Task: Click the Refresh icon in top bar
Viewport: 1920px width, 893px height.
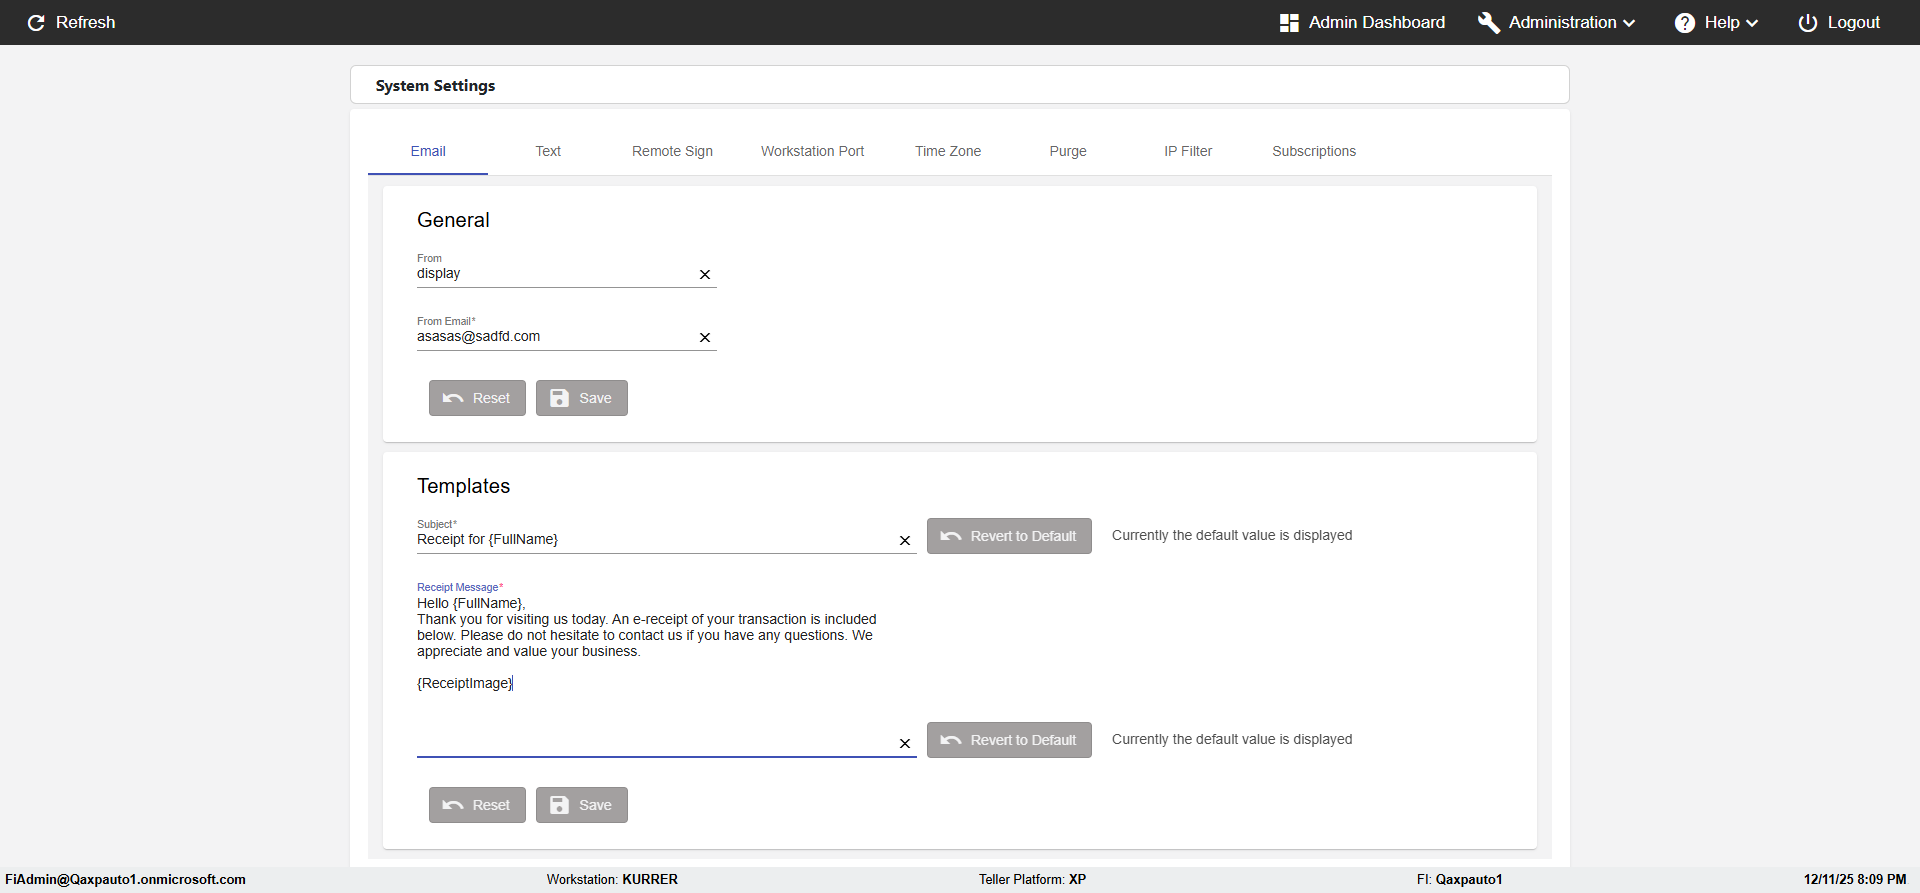Action: click(x=36, y=22)
